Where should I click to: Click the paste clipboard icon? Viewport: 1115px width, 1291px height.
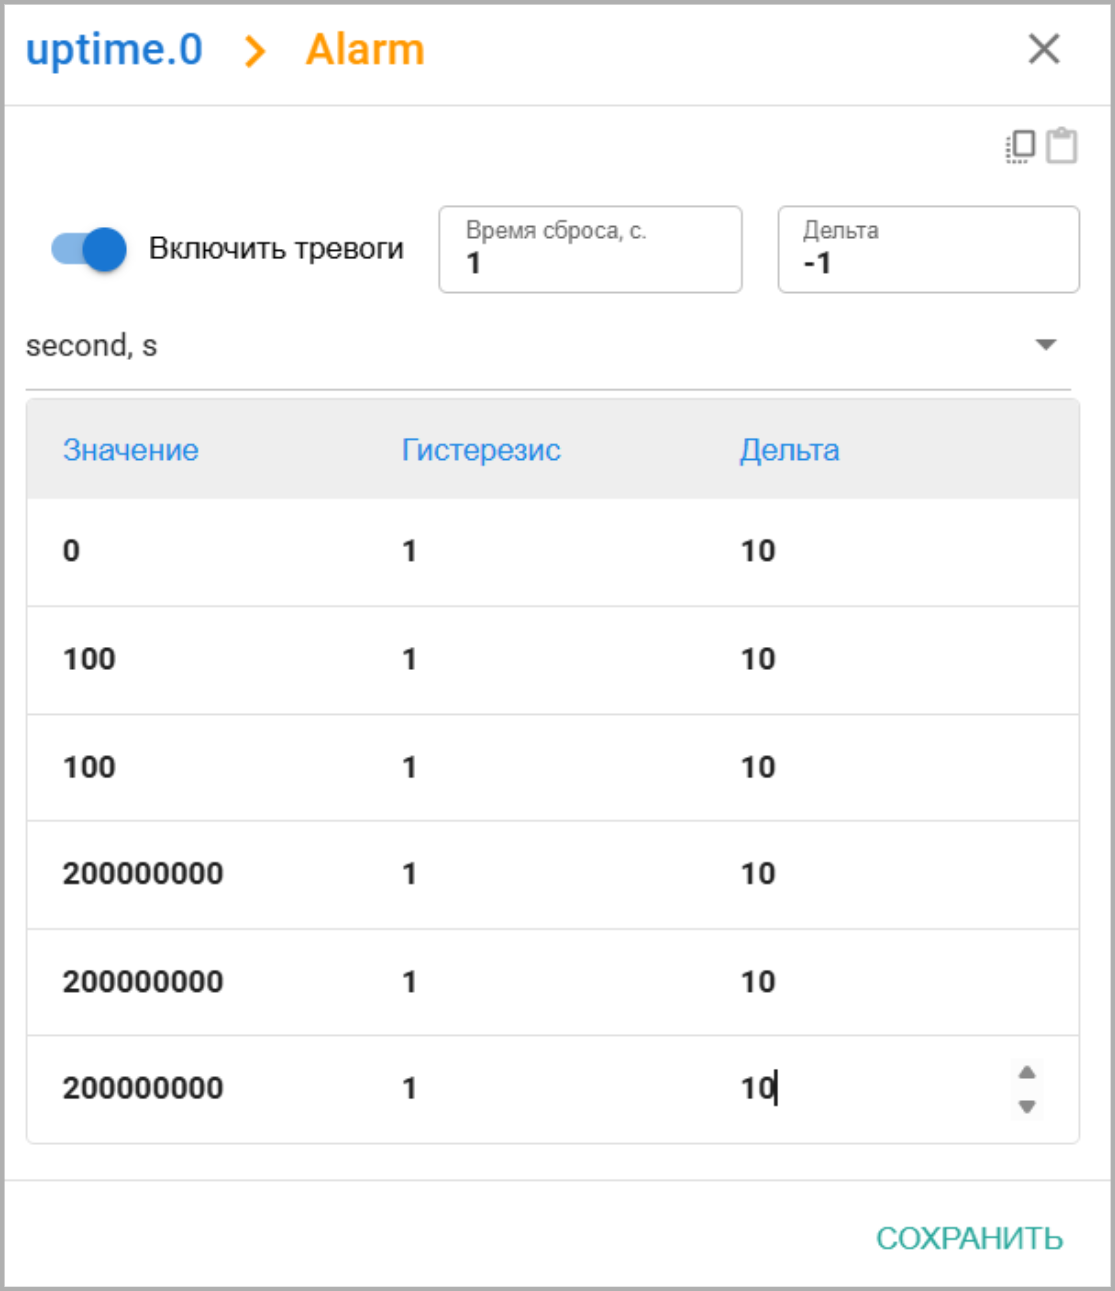[x=1061, y=146]
